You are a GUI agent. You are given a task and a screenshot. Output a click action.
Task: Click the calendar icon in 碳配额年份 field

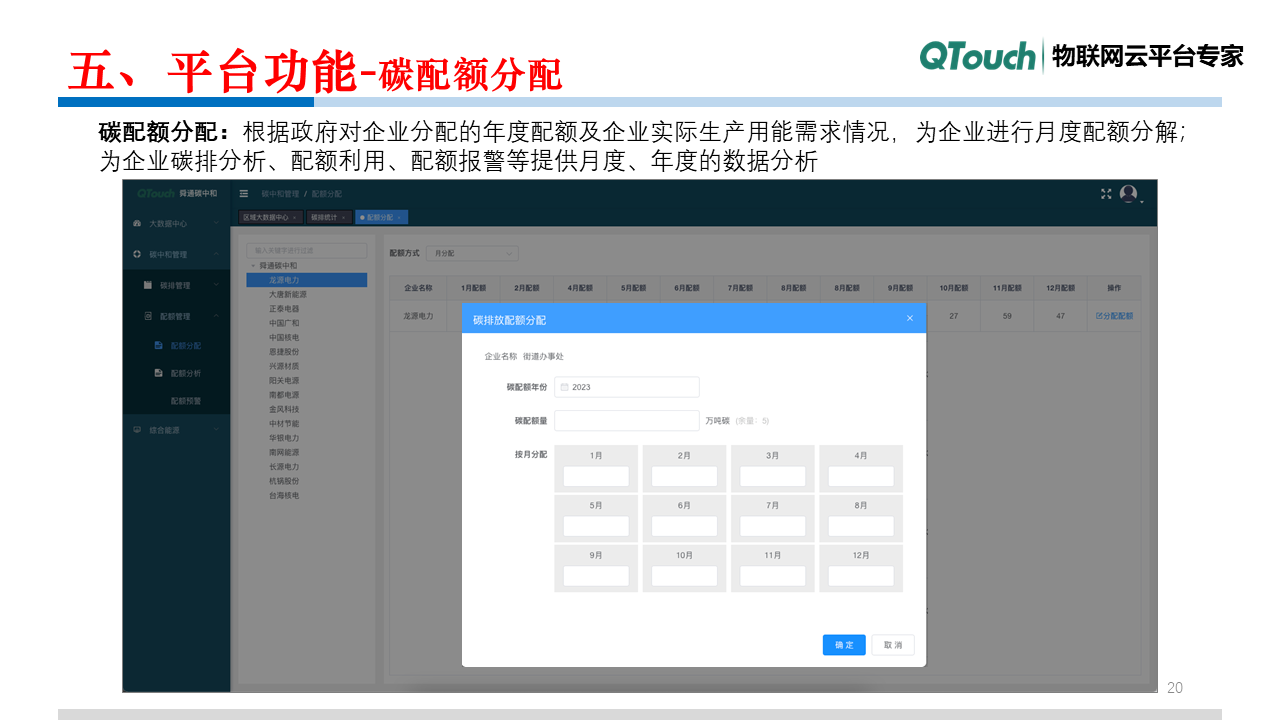click(564, 387)
